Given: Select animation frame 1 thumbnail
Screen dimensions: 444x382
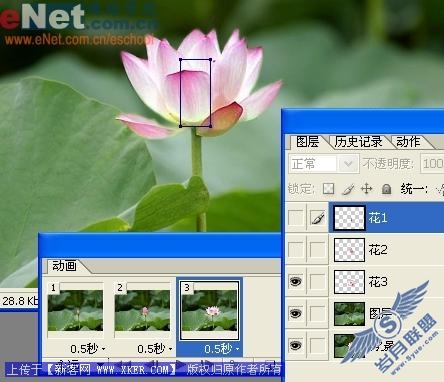Looking at the screenshot, I should click(75, 310).
